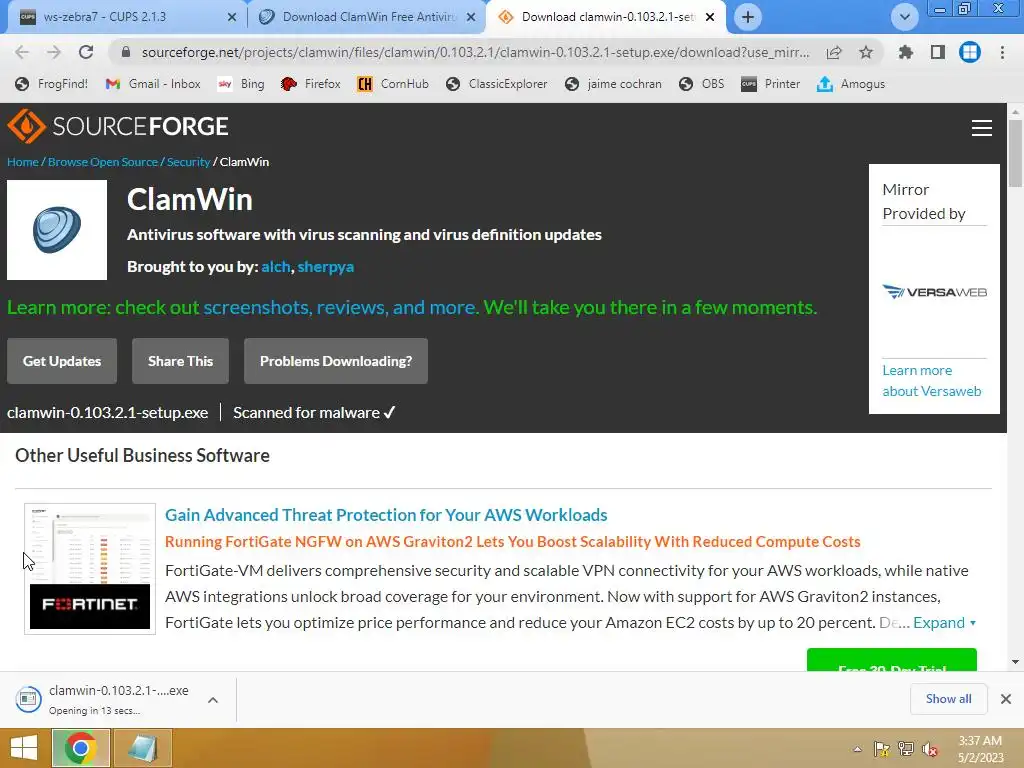Open the Chrome profile avatar icon
1024x768 pixels.
pyautogui.click(x=970, y=52)
